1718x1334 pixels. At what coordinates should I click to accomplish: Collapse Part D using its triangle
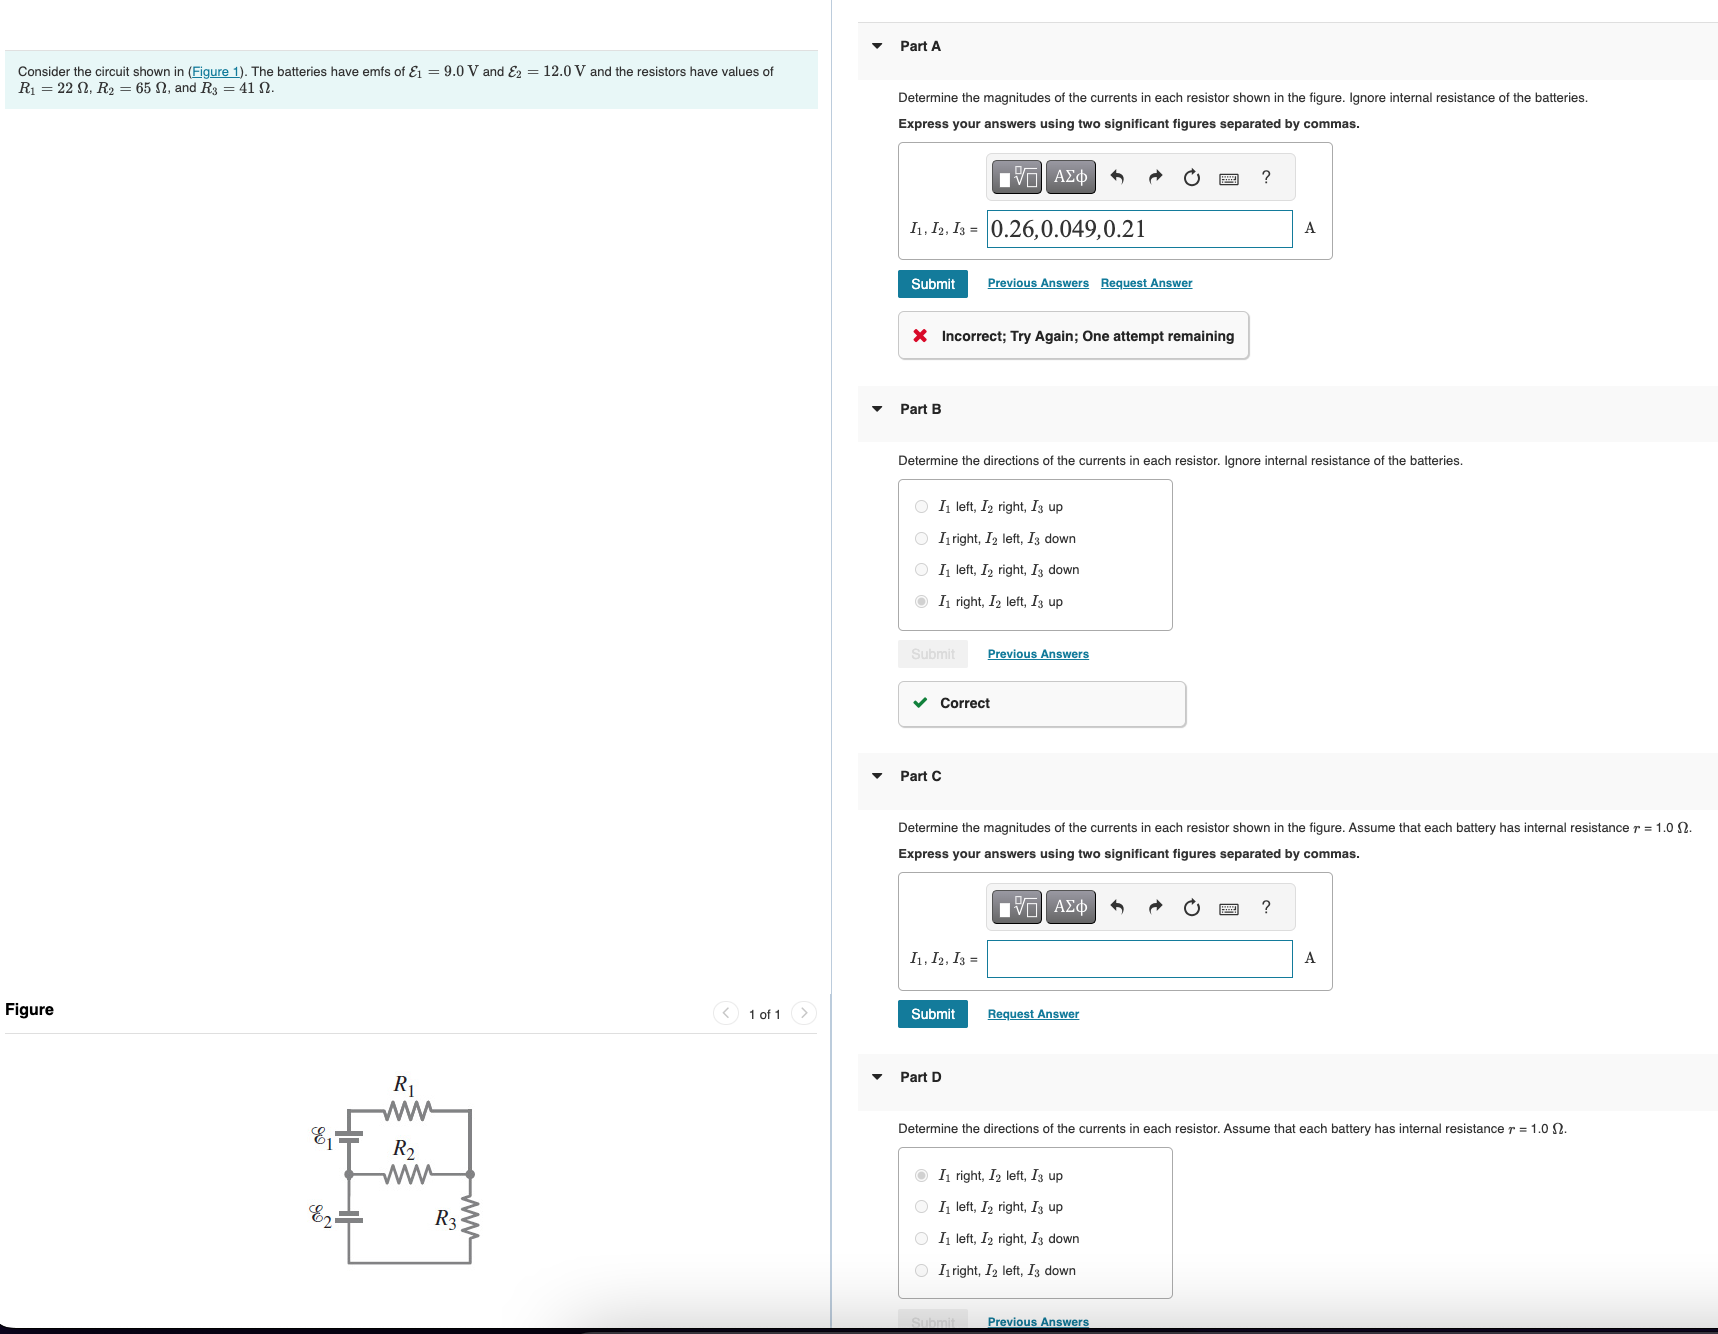(x=876, y=1076)
